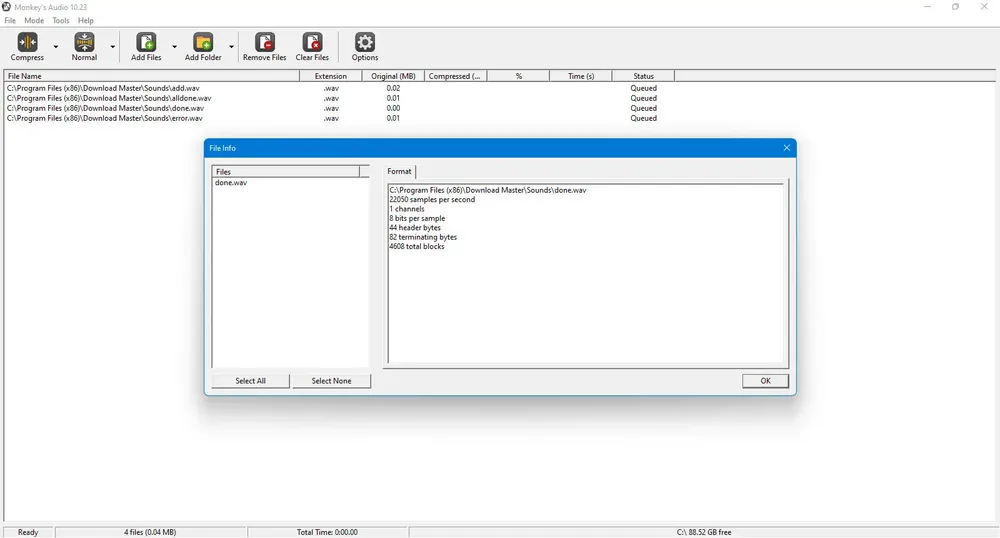Click the Time (s) column header
Image resolution: width=1000 pixels, height=538 pixels.
(580, 76)
